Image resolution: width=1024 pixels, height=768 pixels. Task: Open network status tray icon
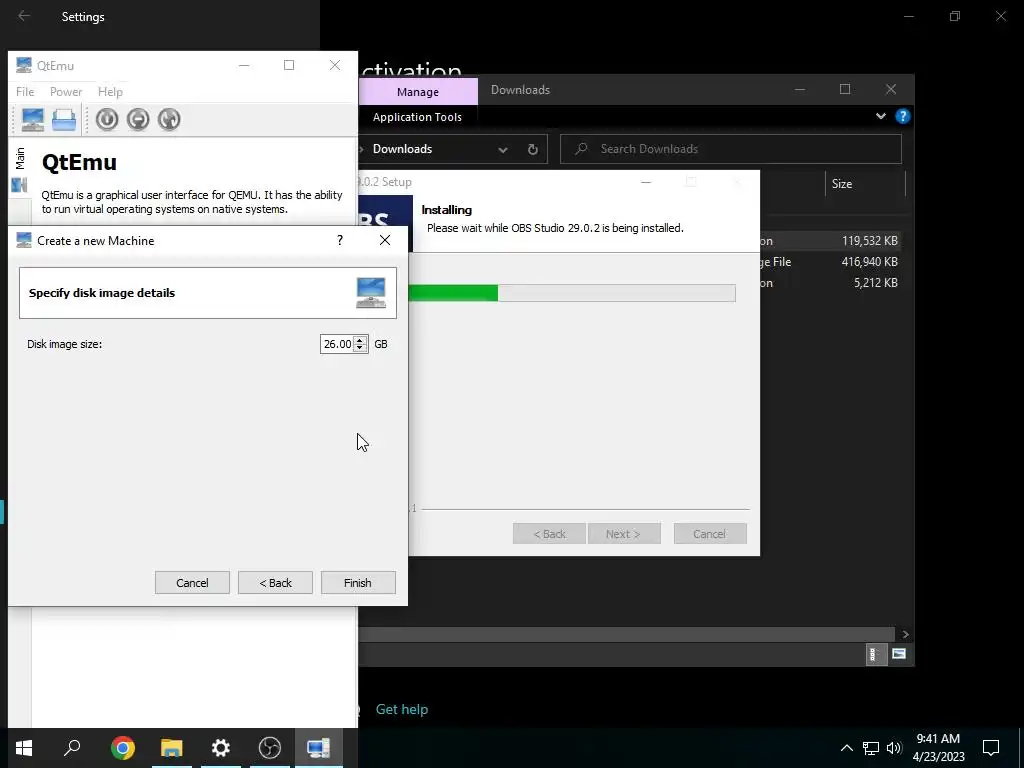point(871,748)
